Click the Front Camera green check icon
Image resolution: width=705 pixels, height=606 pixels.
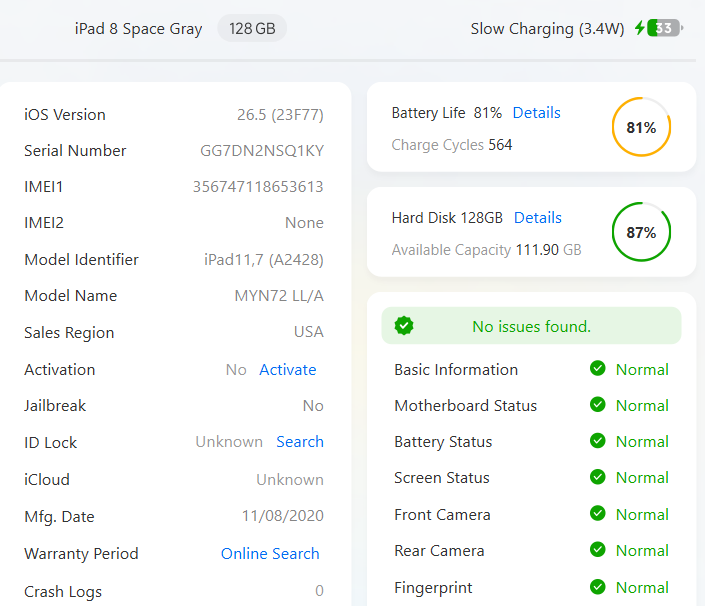pyautogui.click(x=598, y=513)
